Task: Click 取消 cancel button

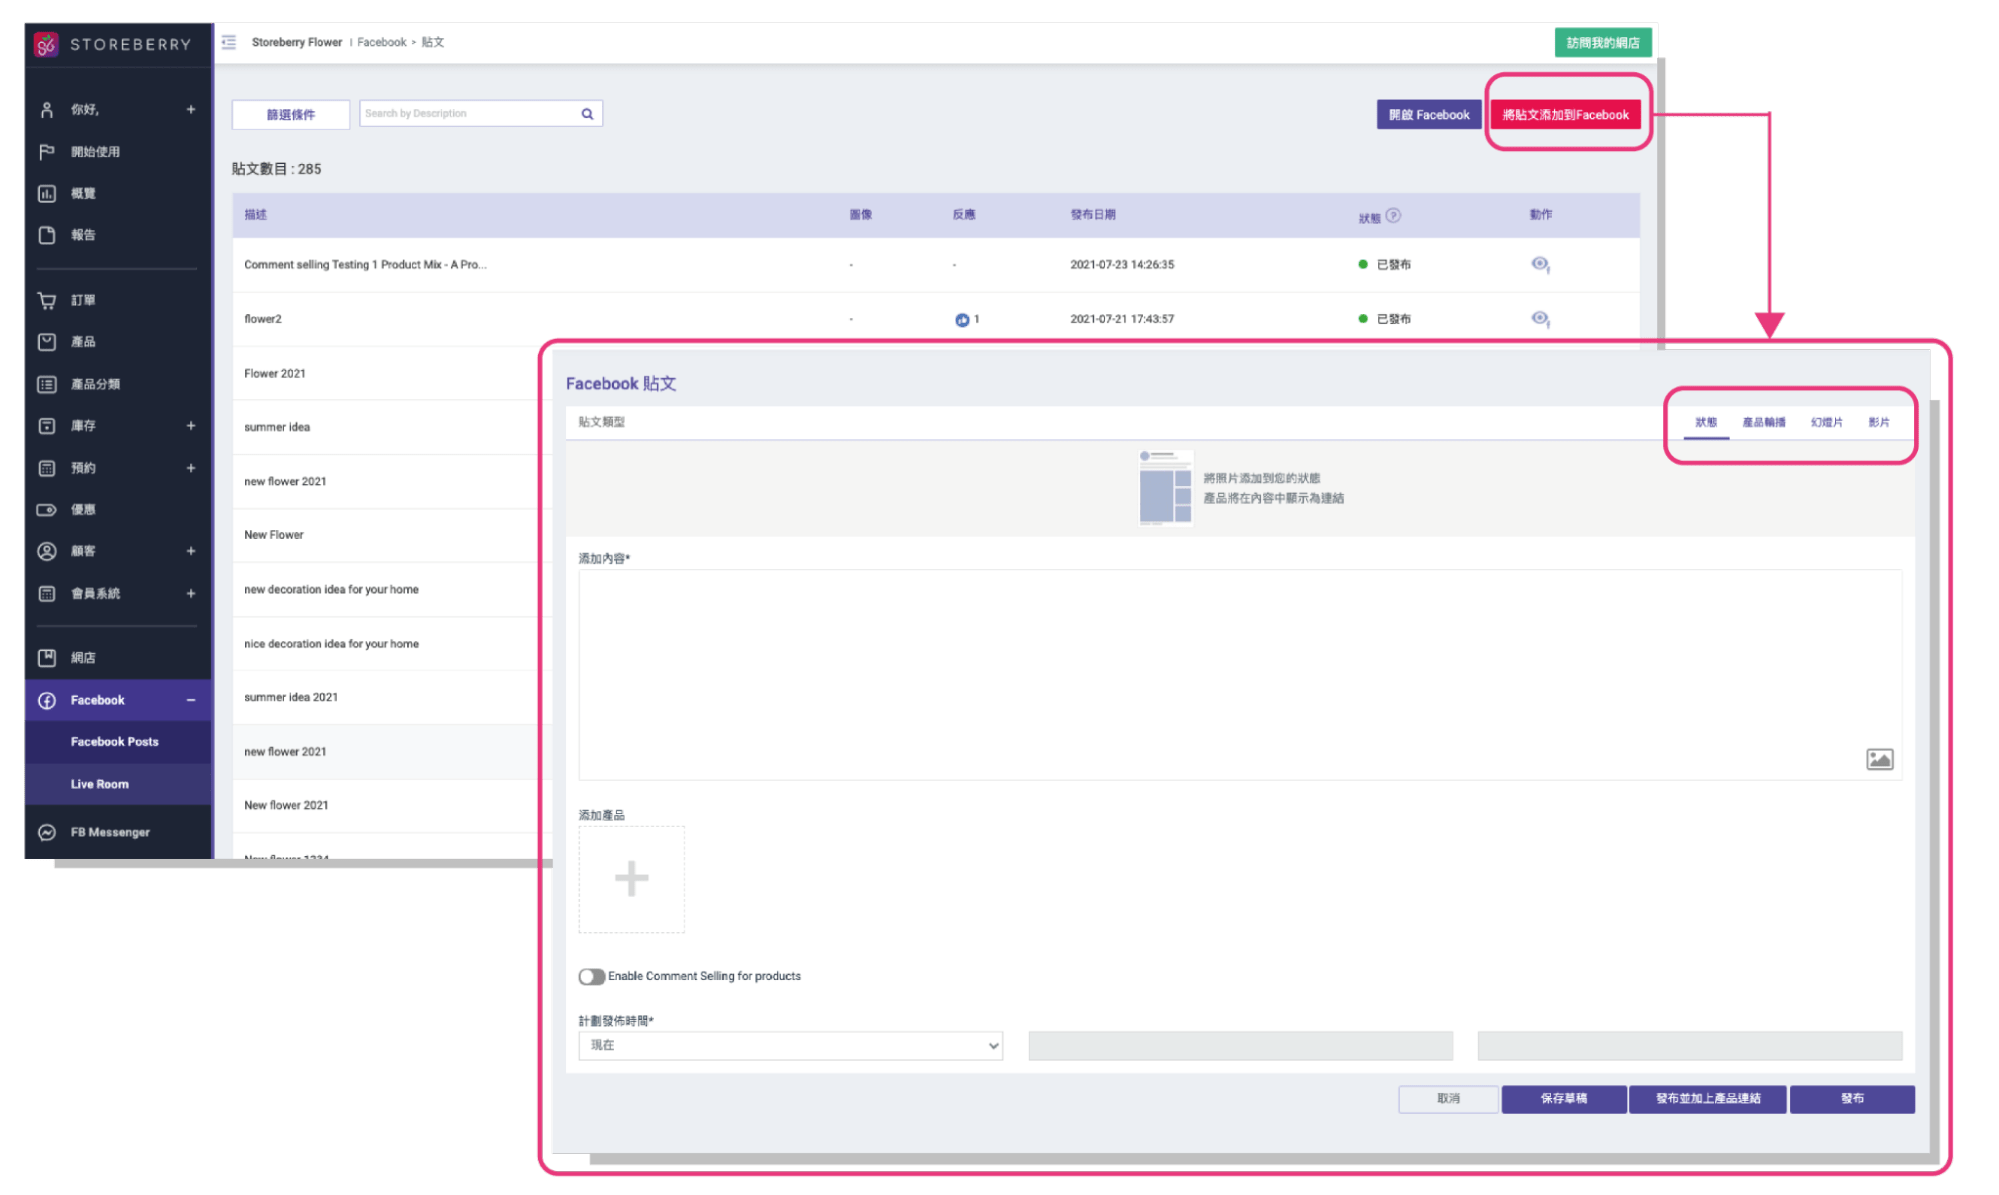Action: 1448,1099
